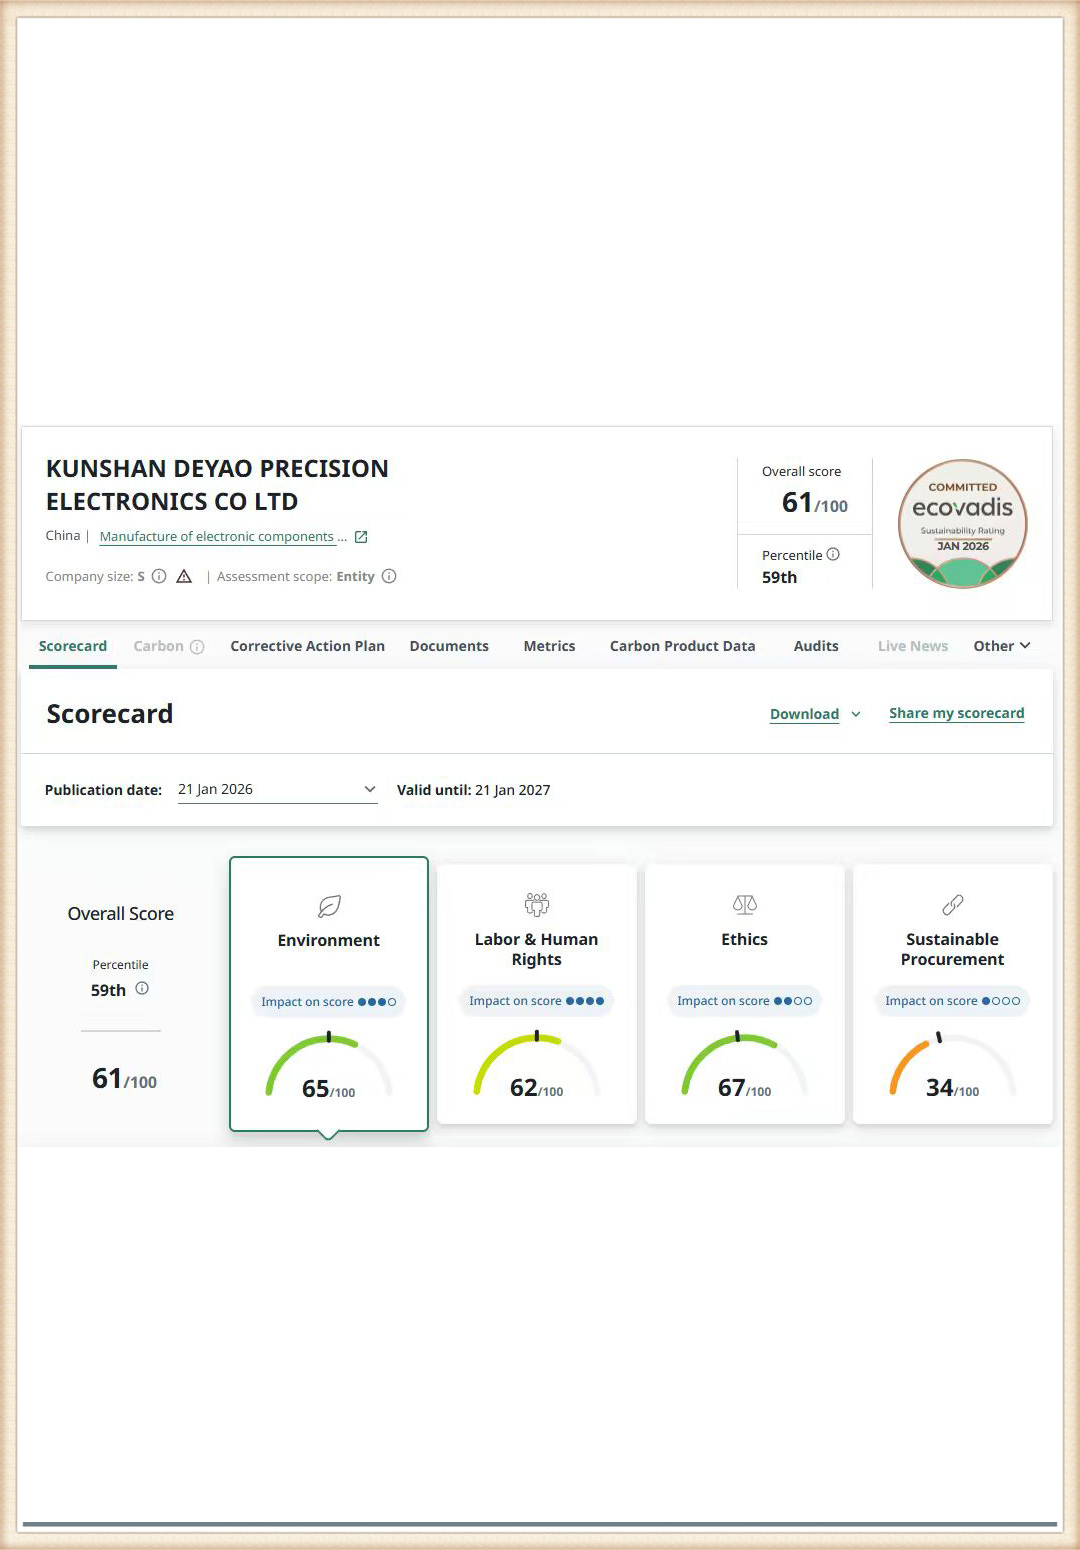The height and width of the screenshot is (1550, 1080).
Task: Click the Ethics 67/100 gauge
Action: click(745, 1067)
